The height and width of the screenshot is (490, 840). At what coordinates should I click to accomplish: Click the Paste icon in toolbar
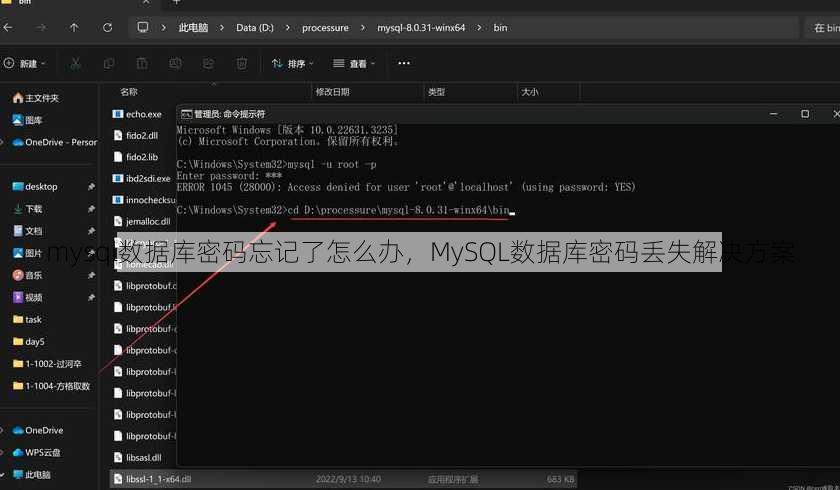[142, 64]
